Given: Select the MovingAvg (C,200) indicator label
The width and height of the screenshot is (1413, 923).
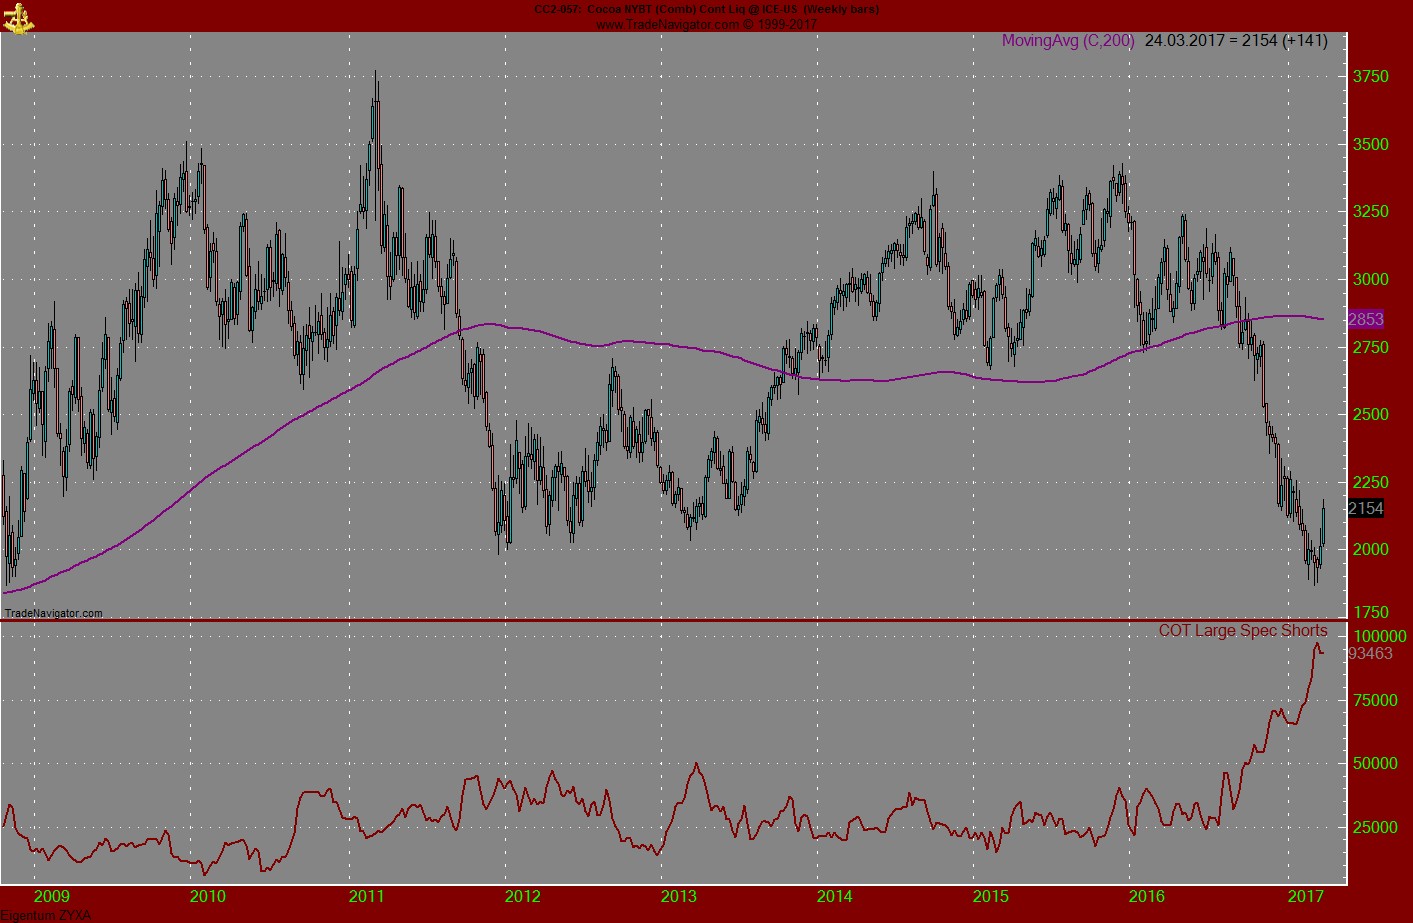Looking at the screenshot, I should pyautogui.click(x=1068, y=41).
